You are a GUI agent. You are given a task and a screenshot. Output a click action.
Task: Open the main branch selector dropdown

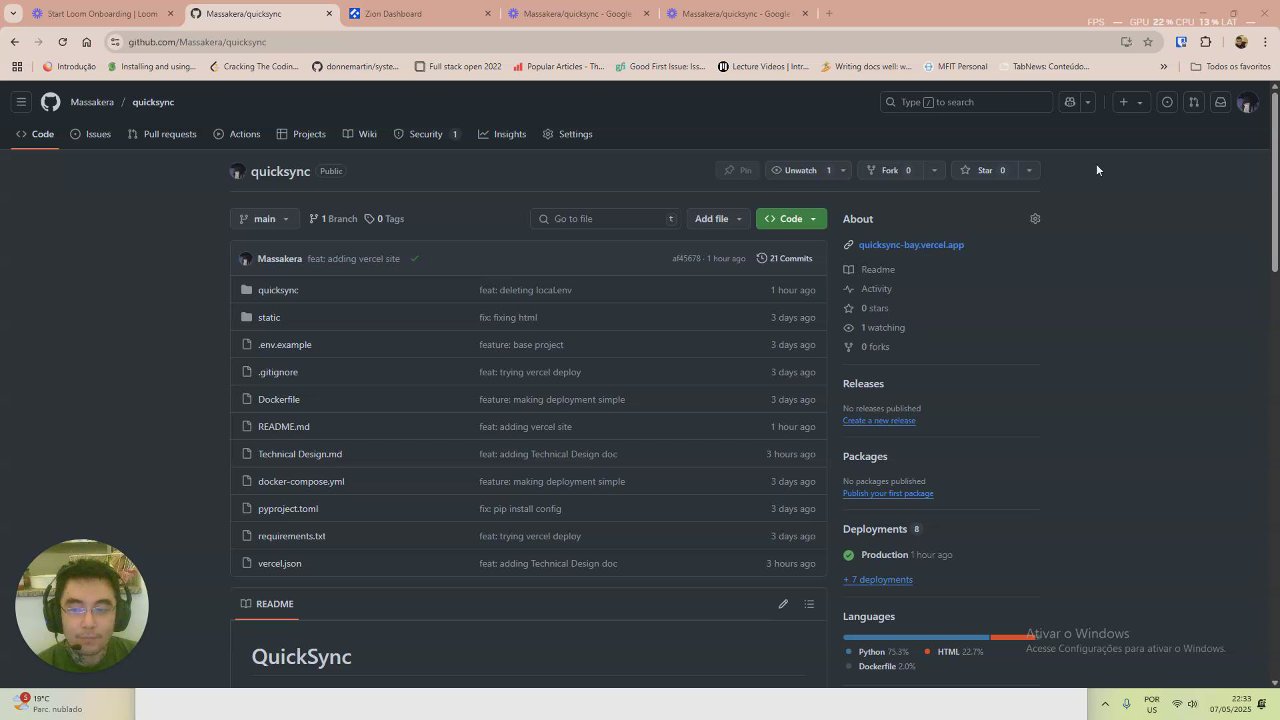[264, 219]
